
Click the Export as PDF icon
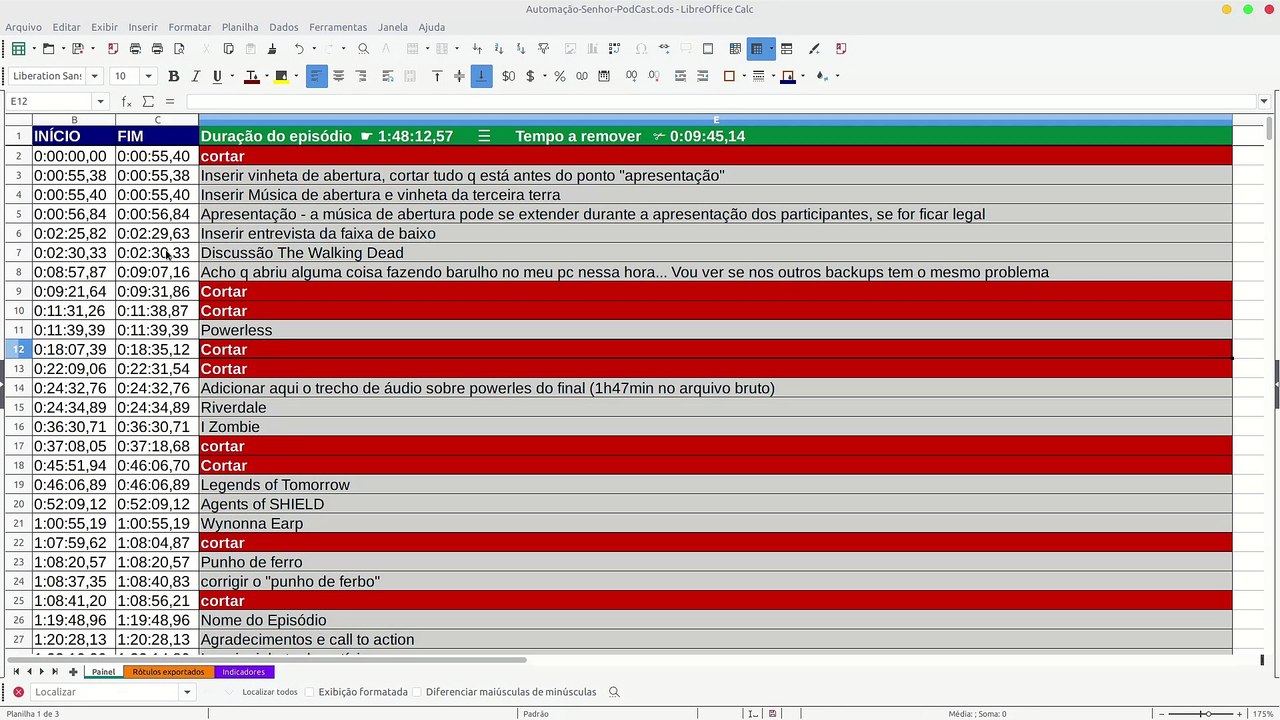[x=113, y=48]
